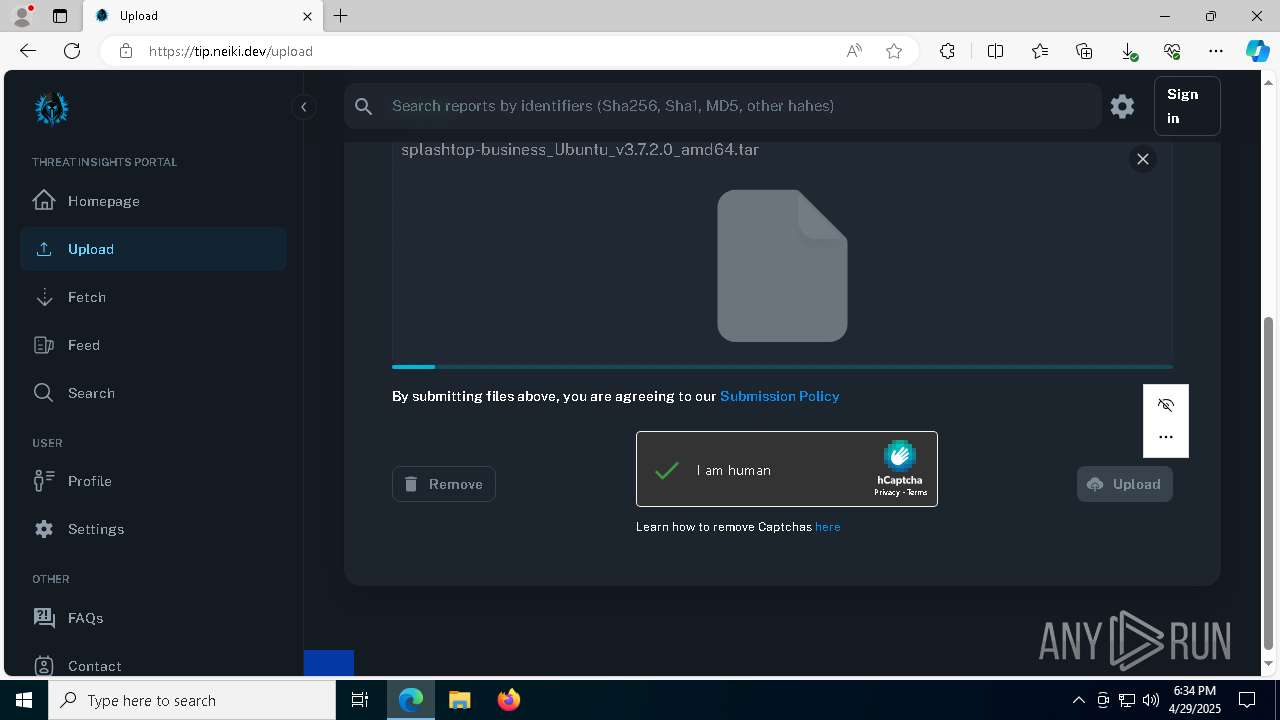The width and height of the screenshot is (1280, 720).
Task: Click the address bar URL
Action: (231, 51)
